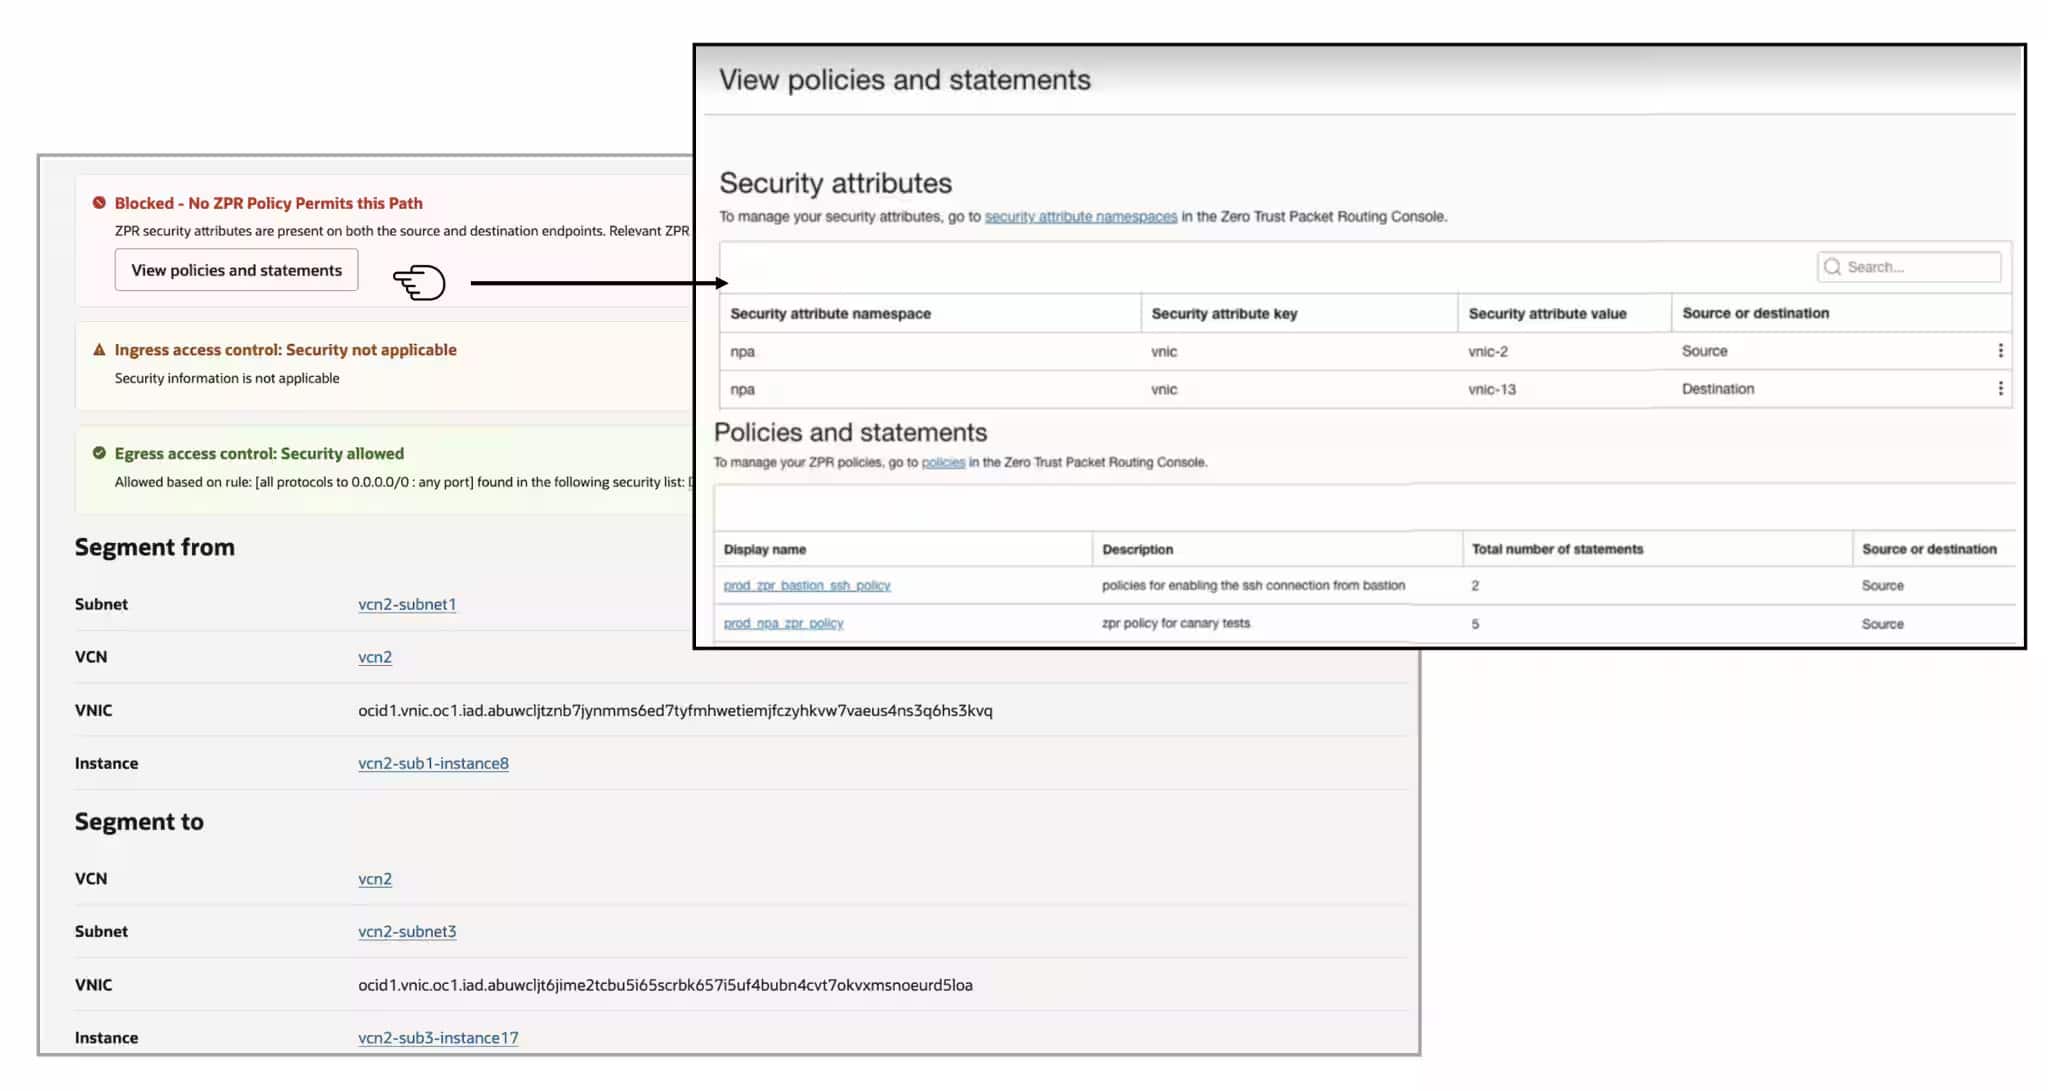Open vcn2-subnet3 subnet link
2048x1091 pixels.
pyautogui.click(x=407, y=931)
